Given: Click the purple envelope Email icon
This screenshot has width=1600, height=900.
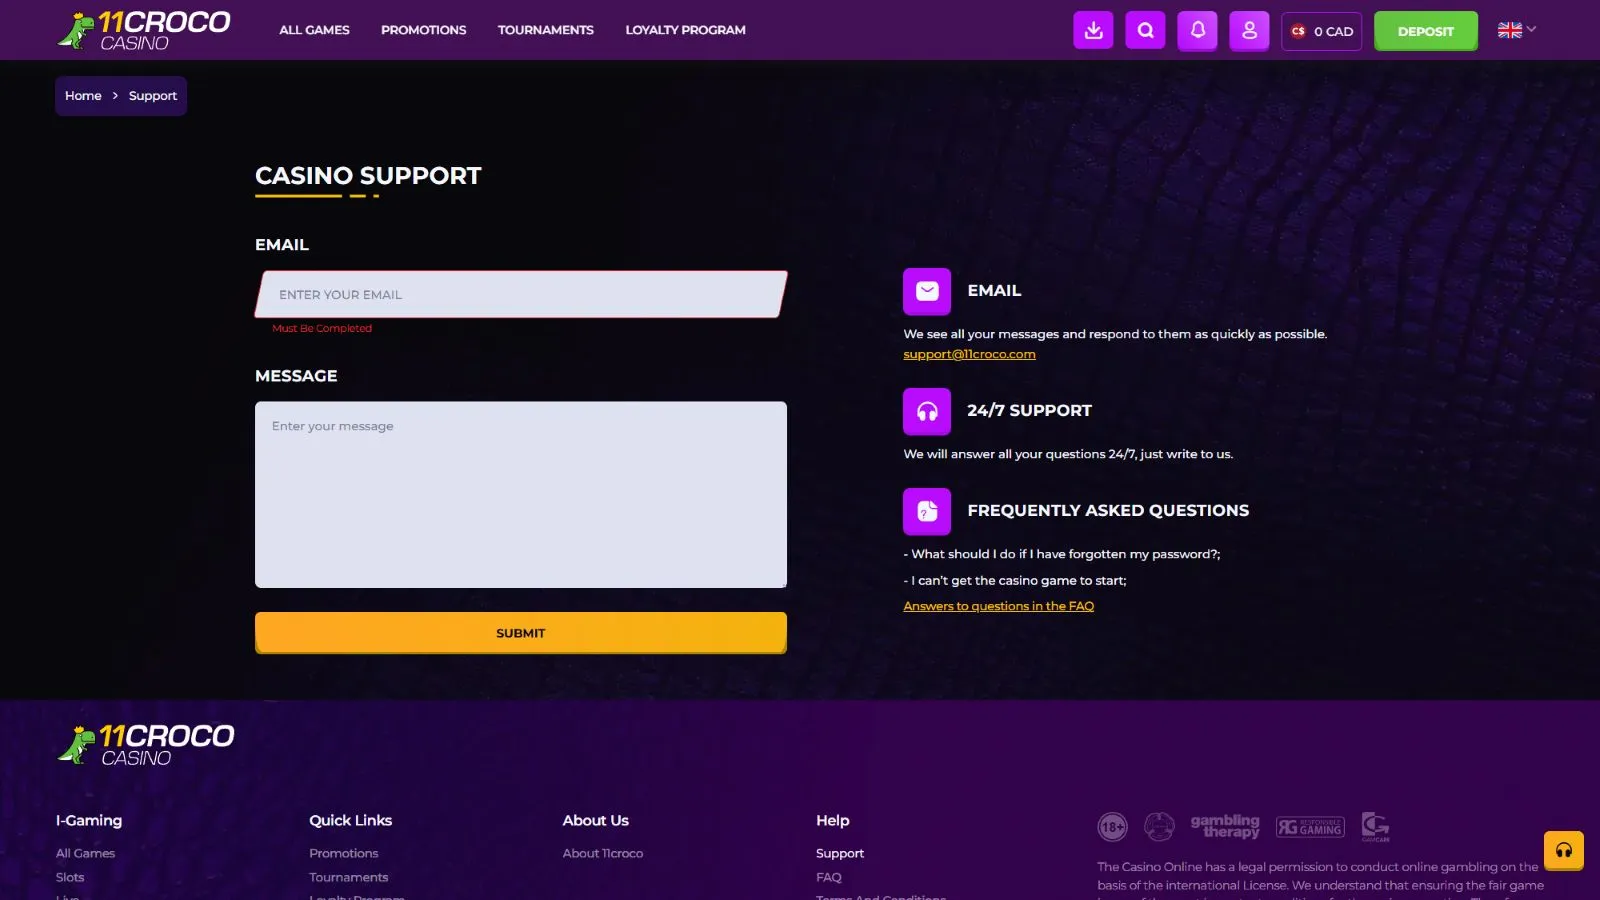Looking at the screenshot, I should click(x=927, y=291).
